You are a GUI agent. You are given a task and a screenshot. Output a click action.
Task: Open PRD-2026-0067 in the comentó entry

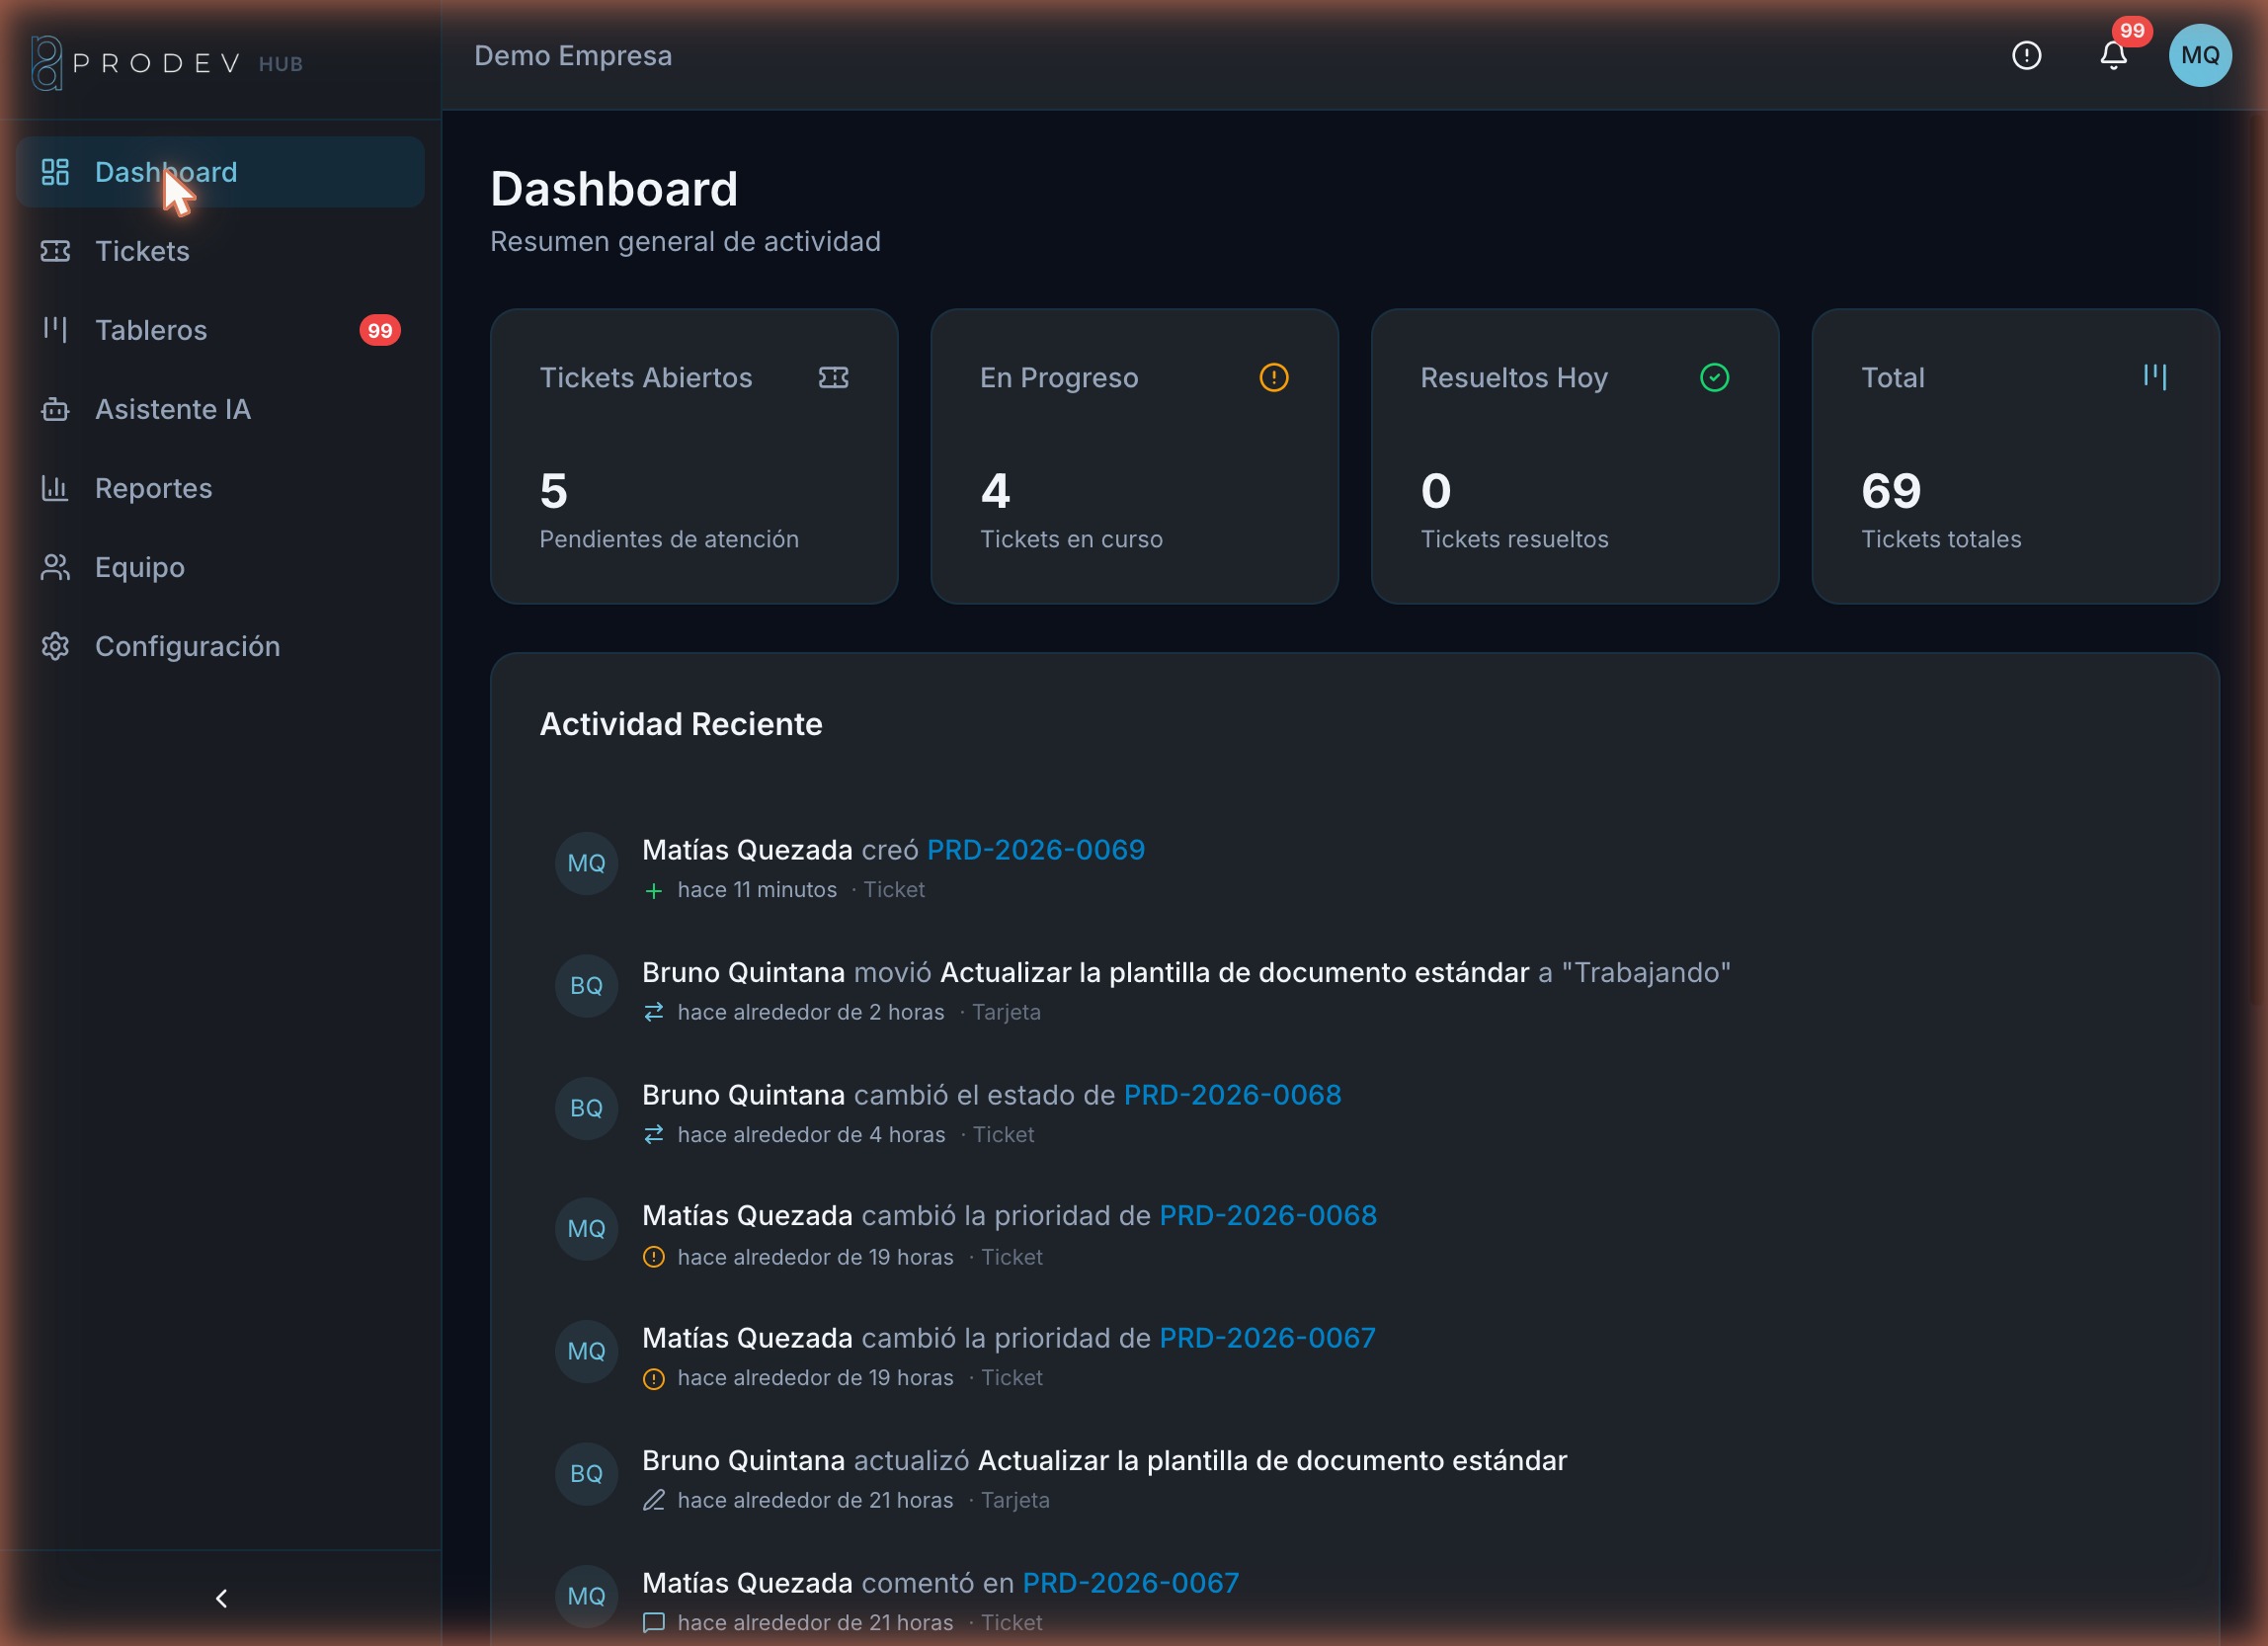[x=1130, y=1583]
